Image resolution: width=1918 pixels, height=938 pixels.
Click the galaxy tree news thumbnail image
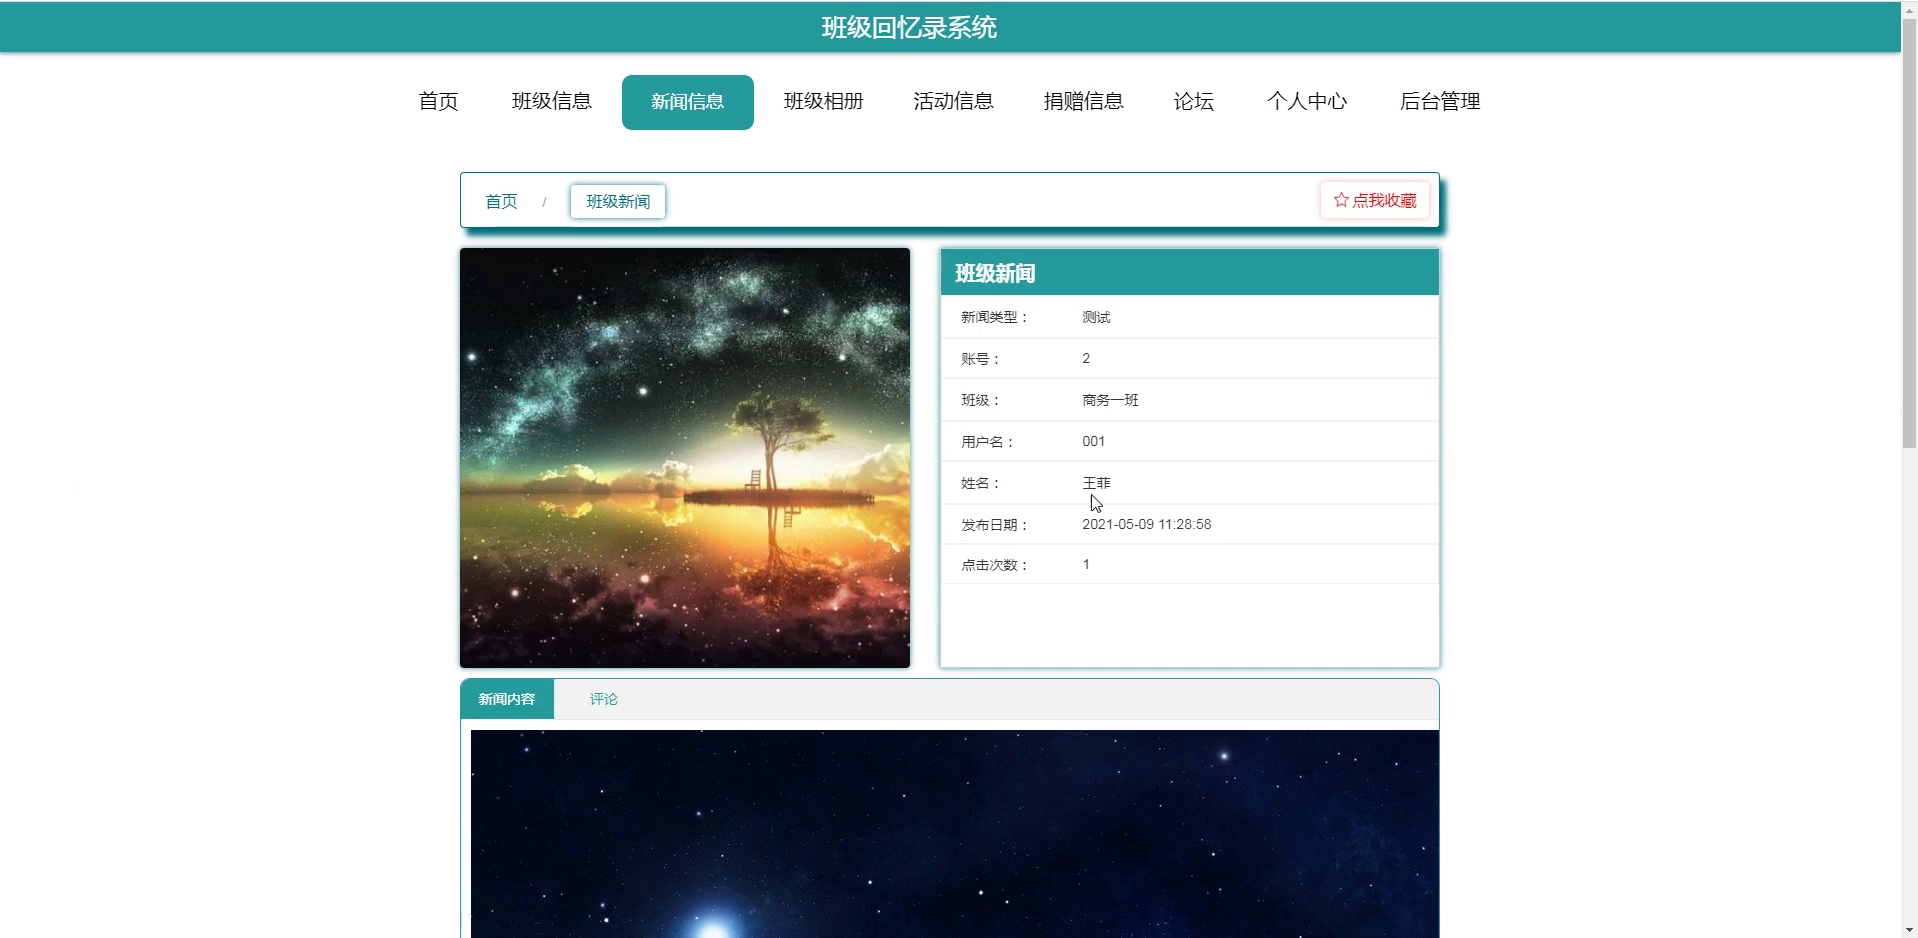pyautogui.click(x=685, y=457)
